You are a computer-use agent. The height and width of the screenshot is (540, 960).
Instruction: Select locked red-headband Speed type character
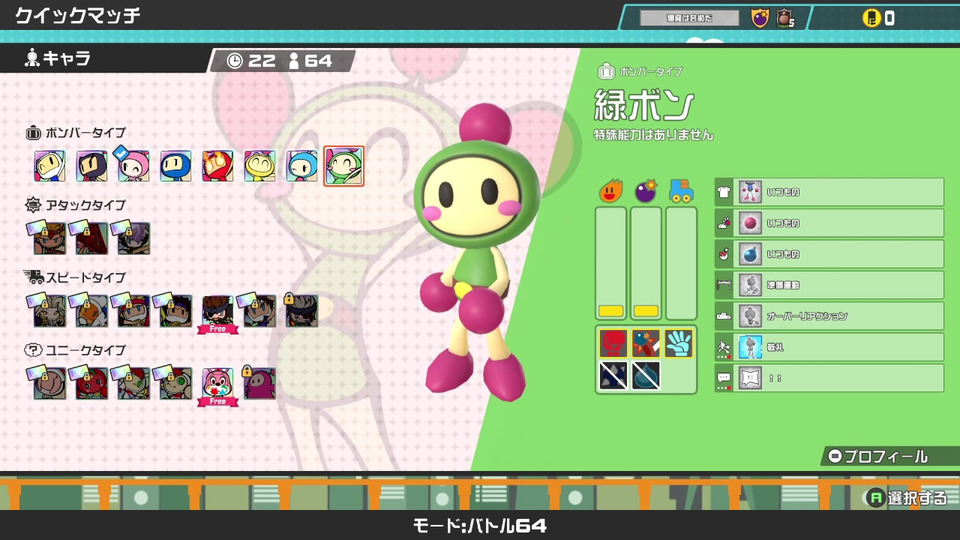133,310
